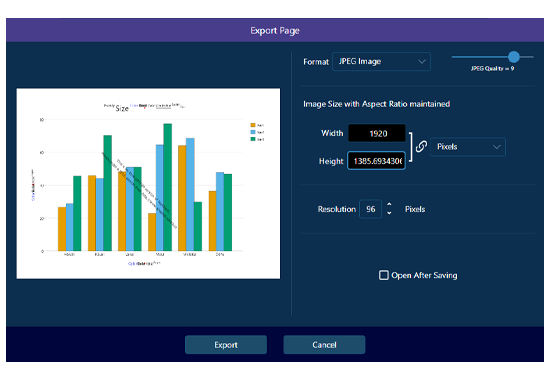Click the Resolution field showing 96

click(x=370, y=209)
